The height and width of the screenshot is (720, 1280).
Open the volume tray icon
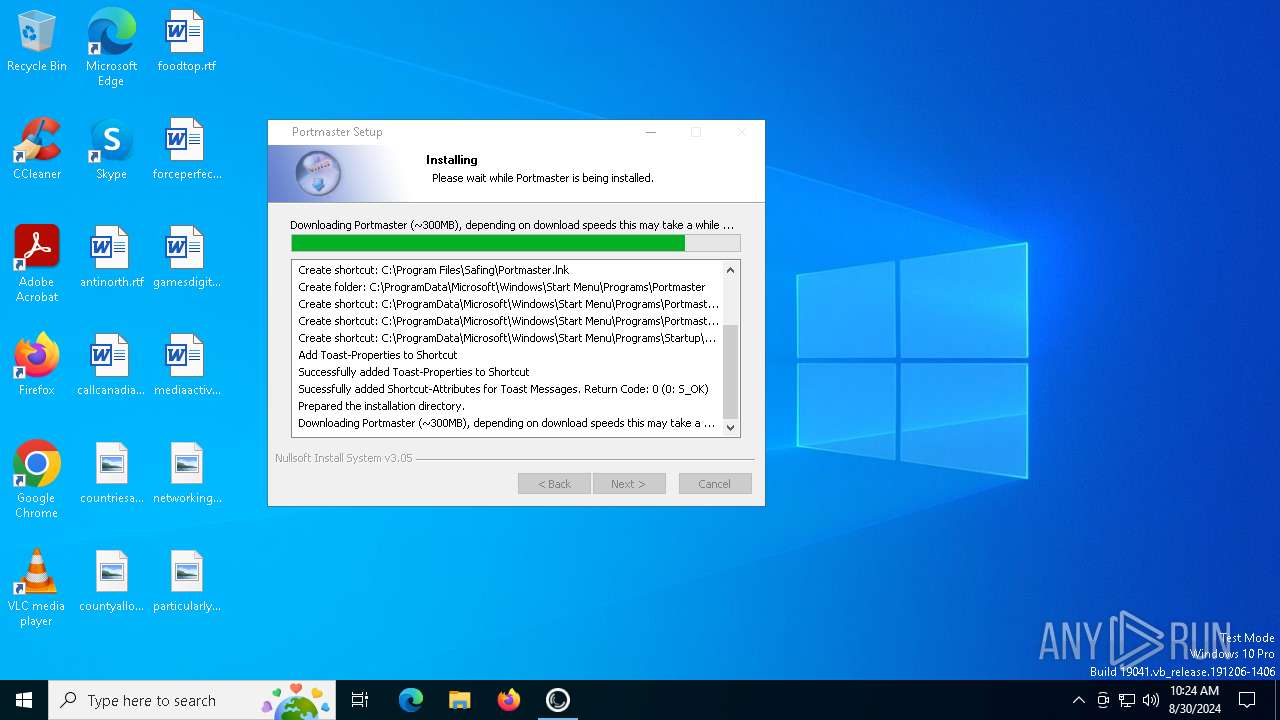point(1151,700)
